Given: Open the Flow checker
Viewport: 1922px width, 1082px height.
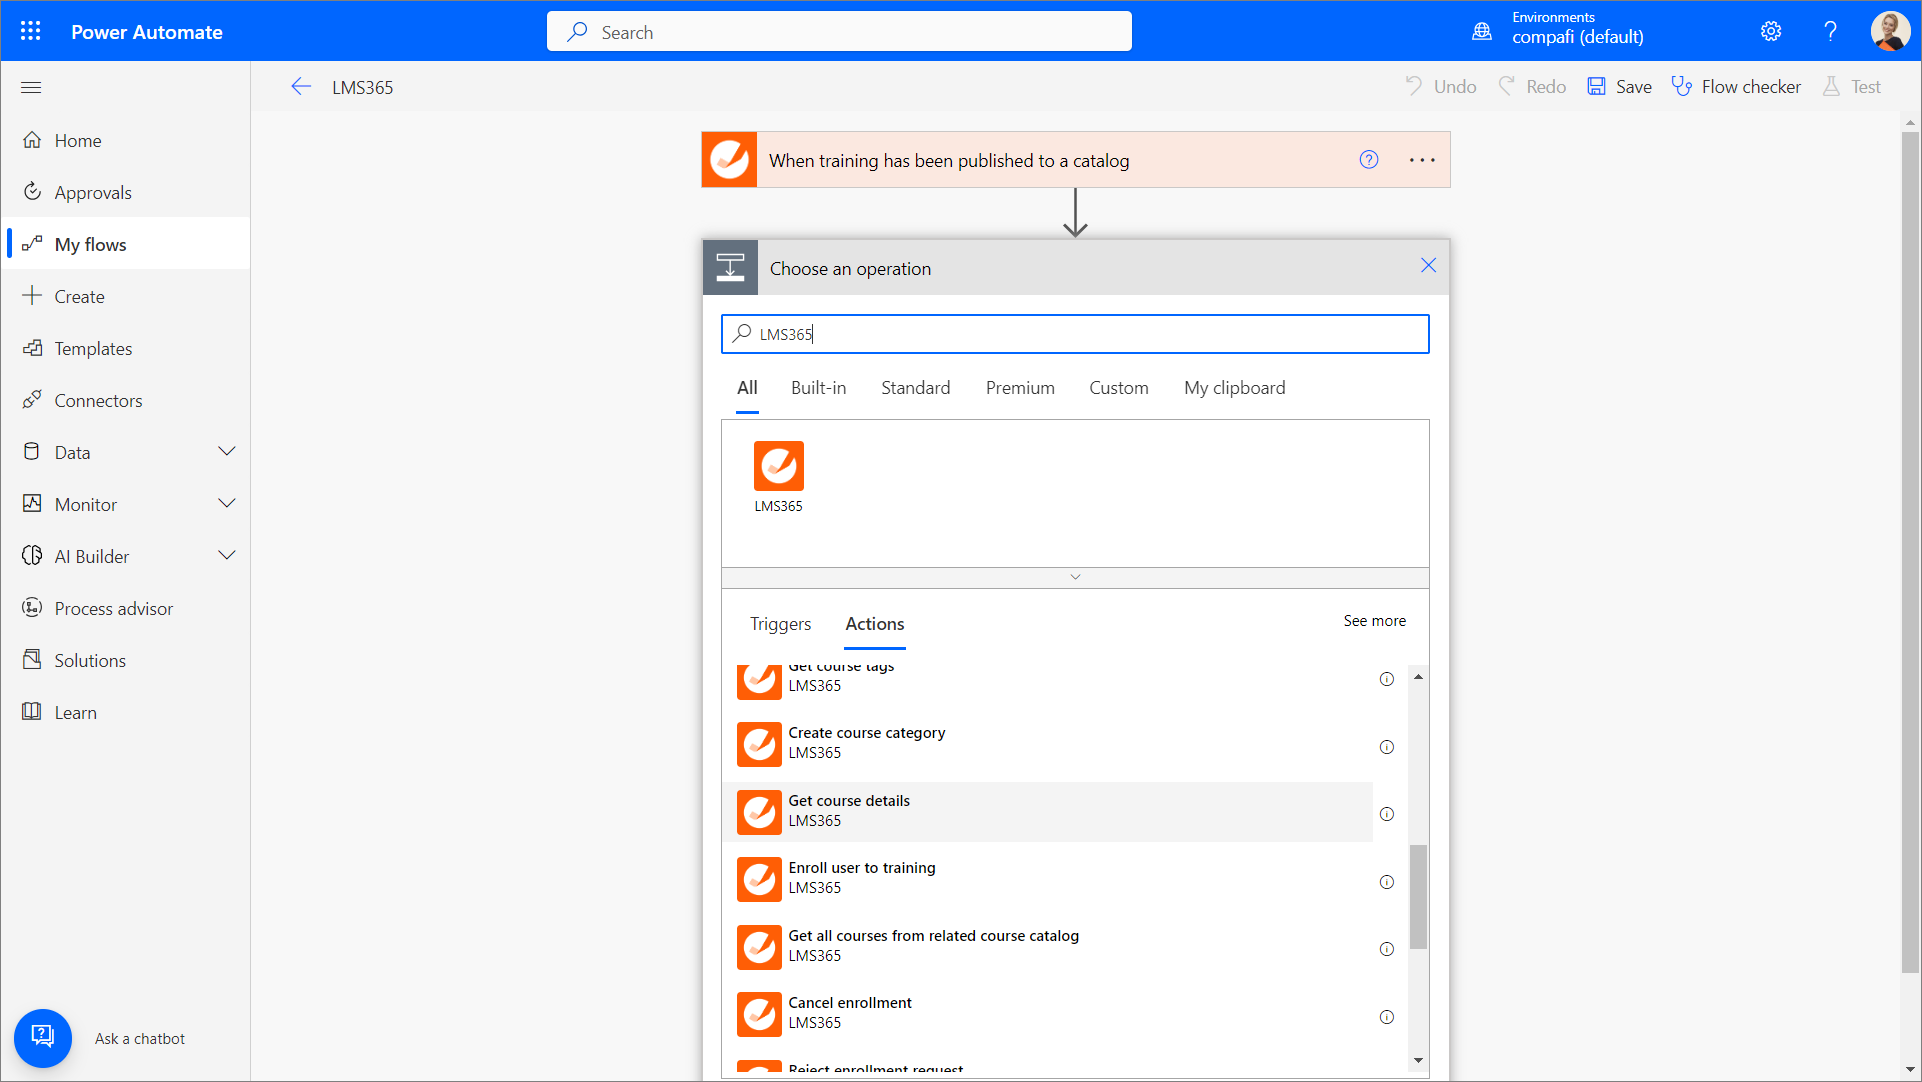Looking at the screenshot, I should pyautogui.click(x=1737, y=87).
